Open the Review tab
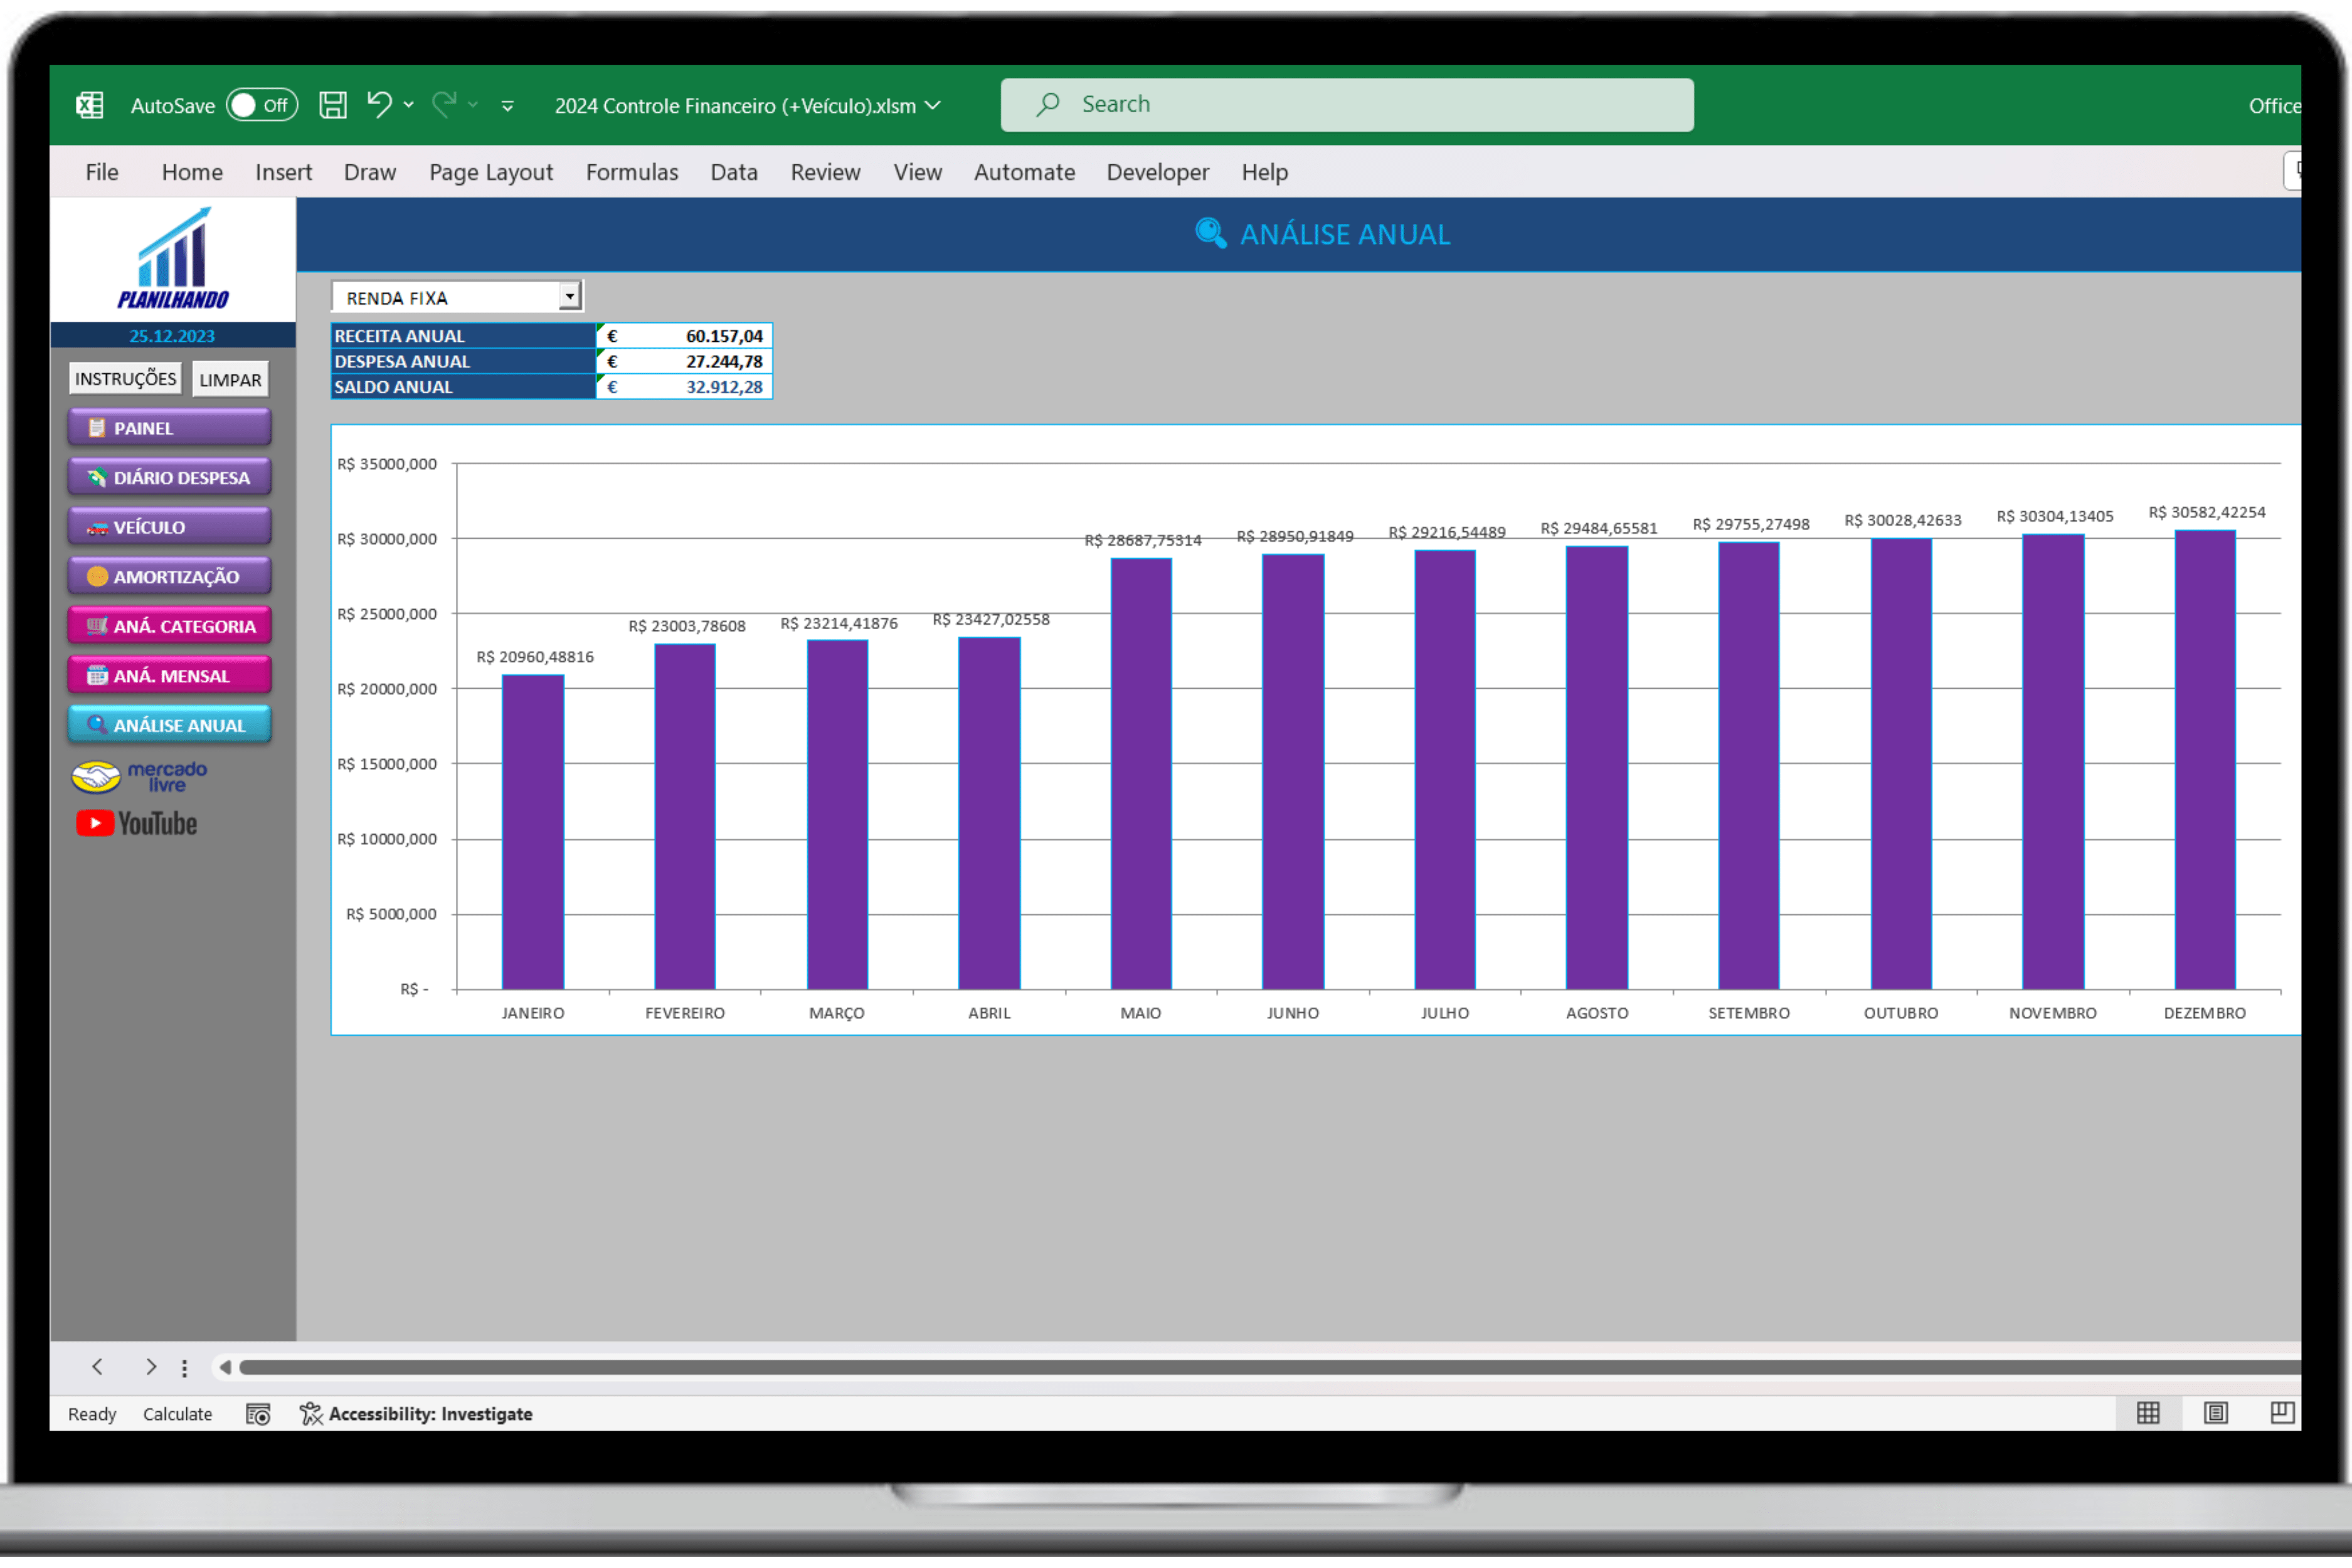The image size is (2352, 1568). pos(825,172)
